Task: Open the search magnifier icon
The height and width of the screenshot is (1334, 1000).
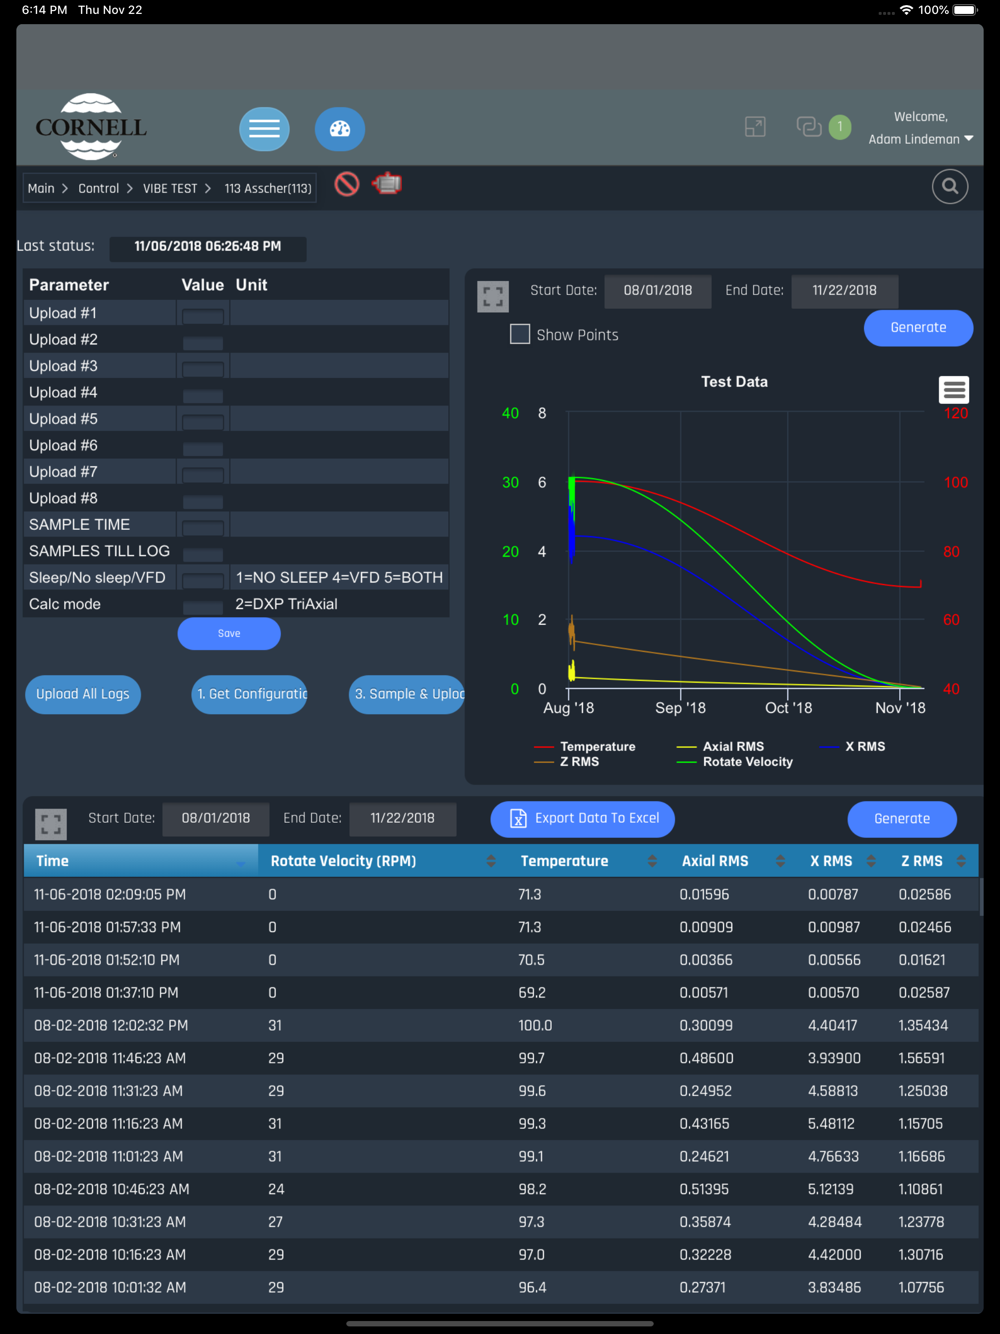Action: tap(950, 186)
